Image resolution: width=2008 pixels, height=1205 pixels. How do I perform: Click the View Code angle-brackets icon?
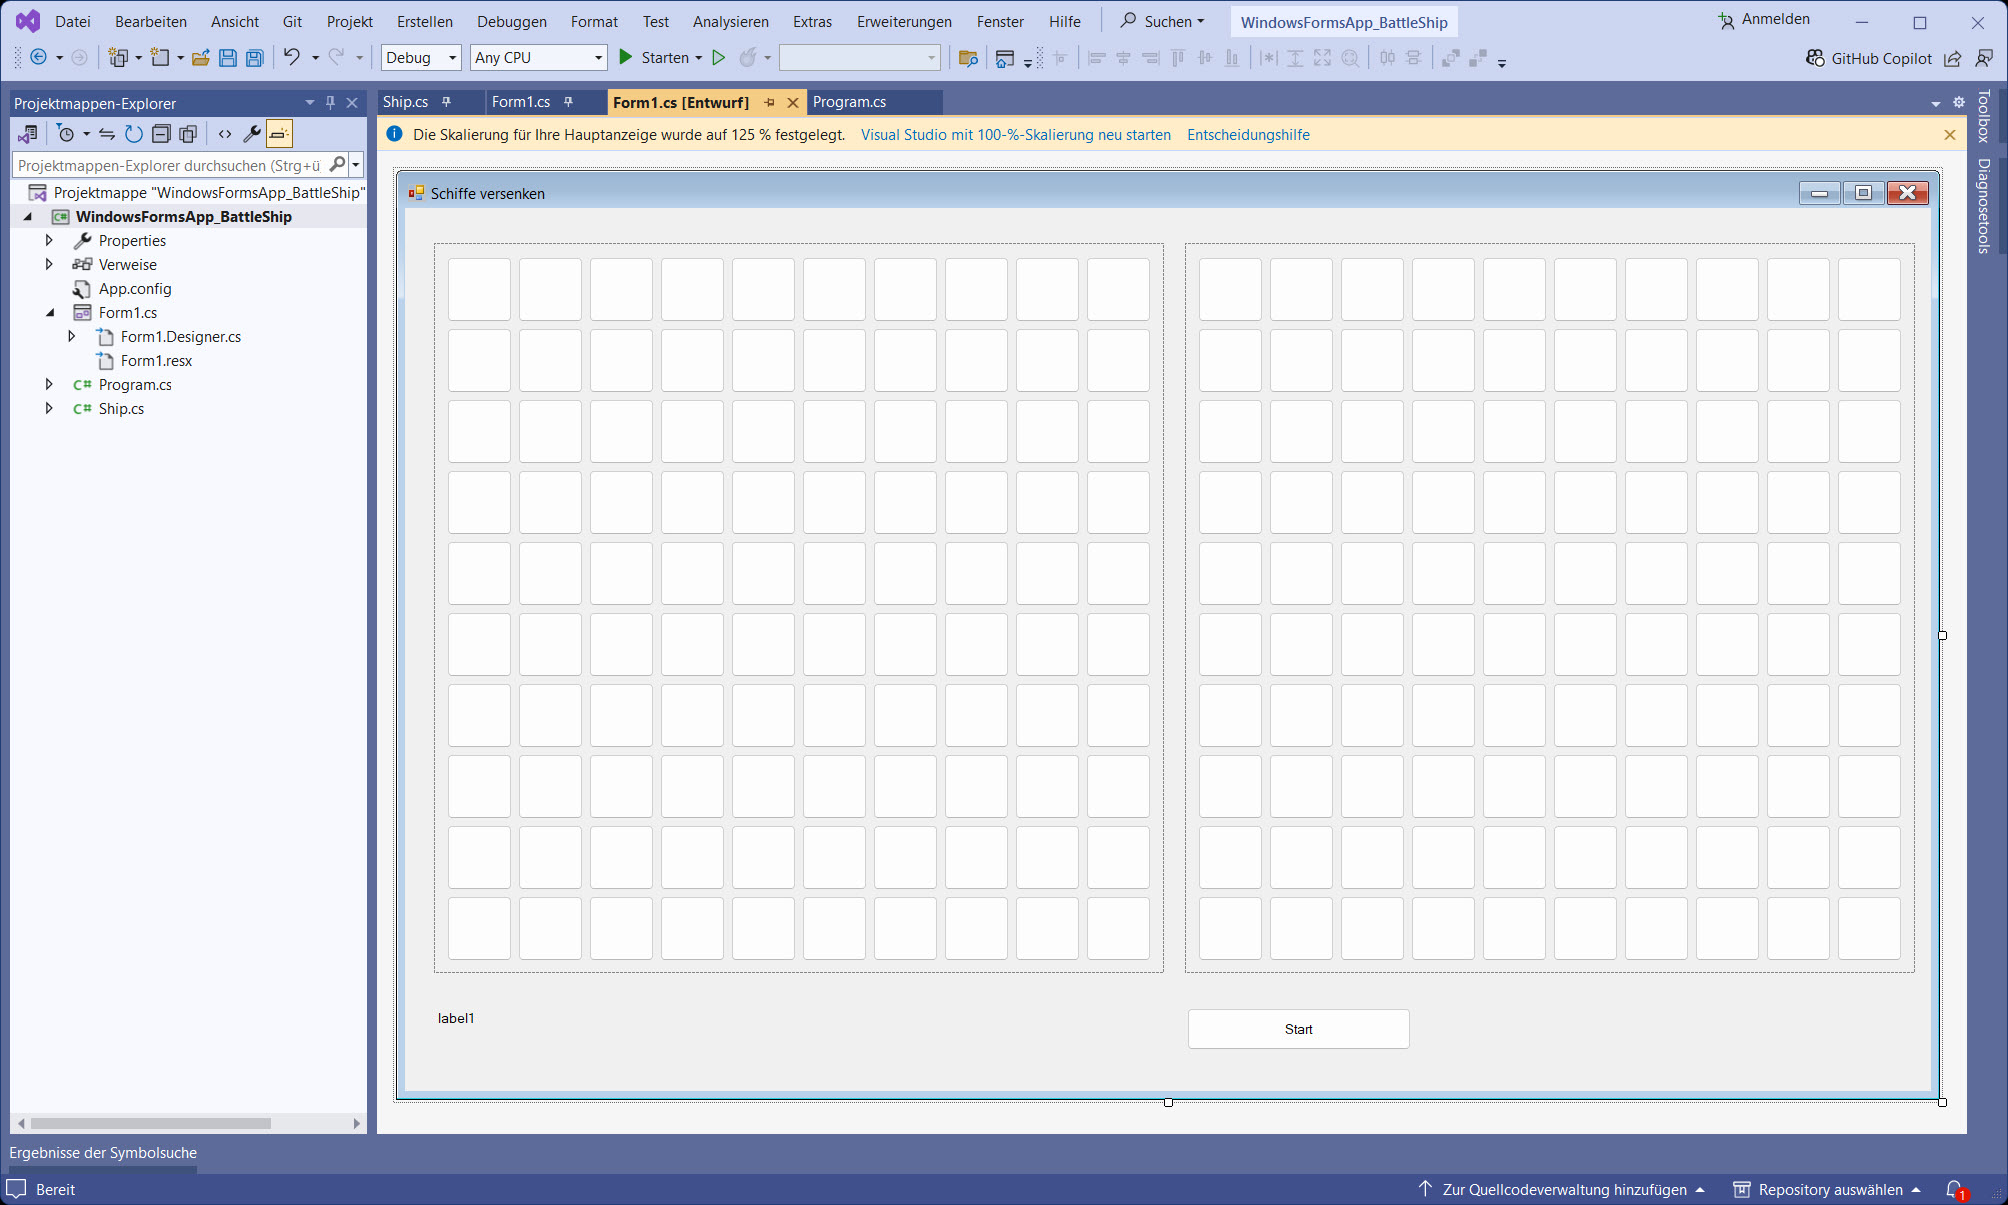(225, 134)
